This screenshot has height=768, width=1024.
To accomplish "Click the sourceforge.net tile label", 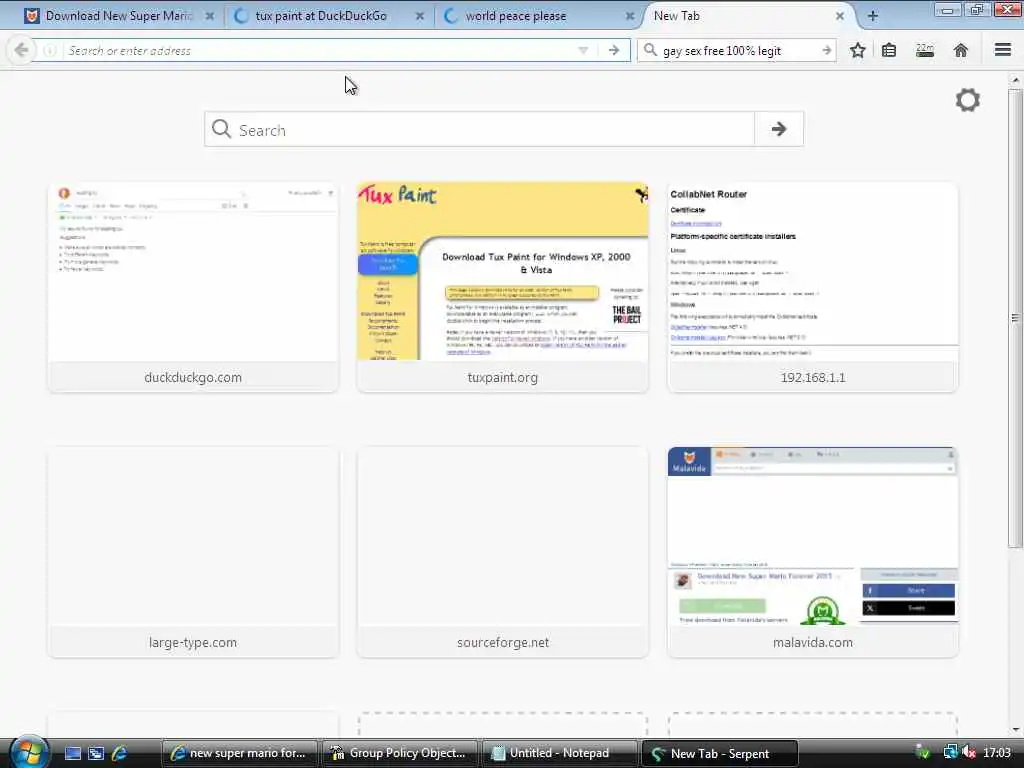I will (503, 643).
